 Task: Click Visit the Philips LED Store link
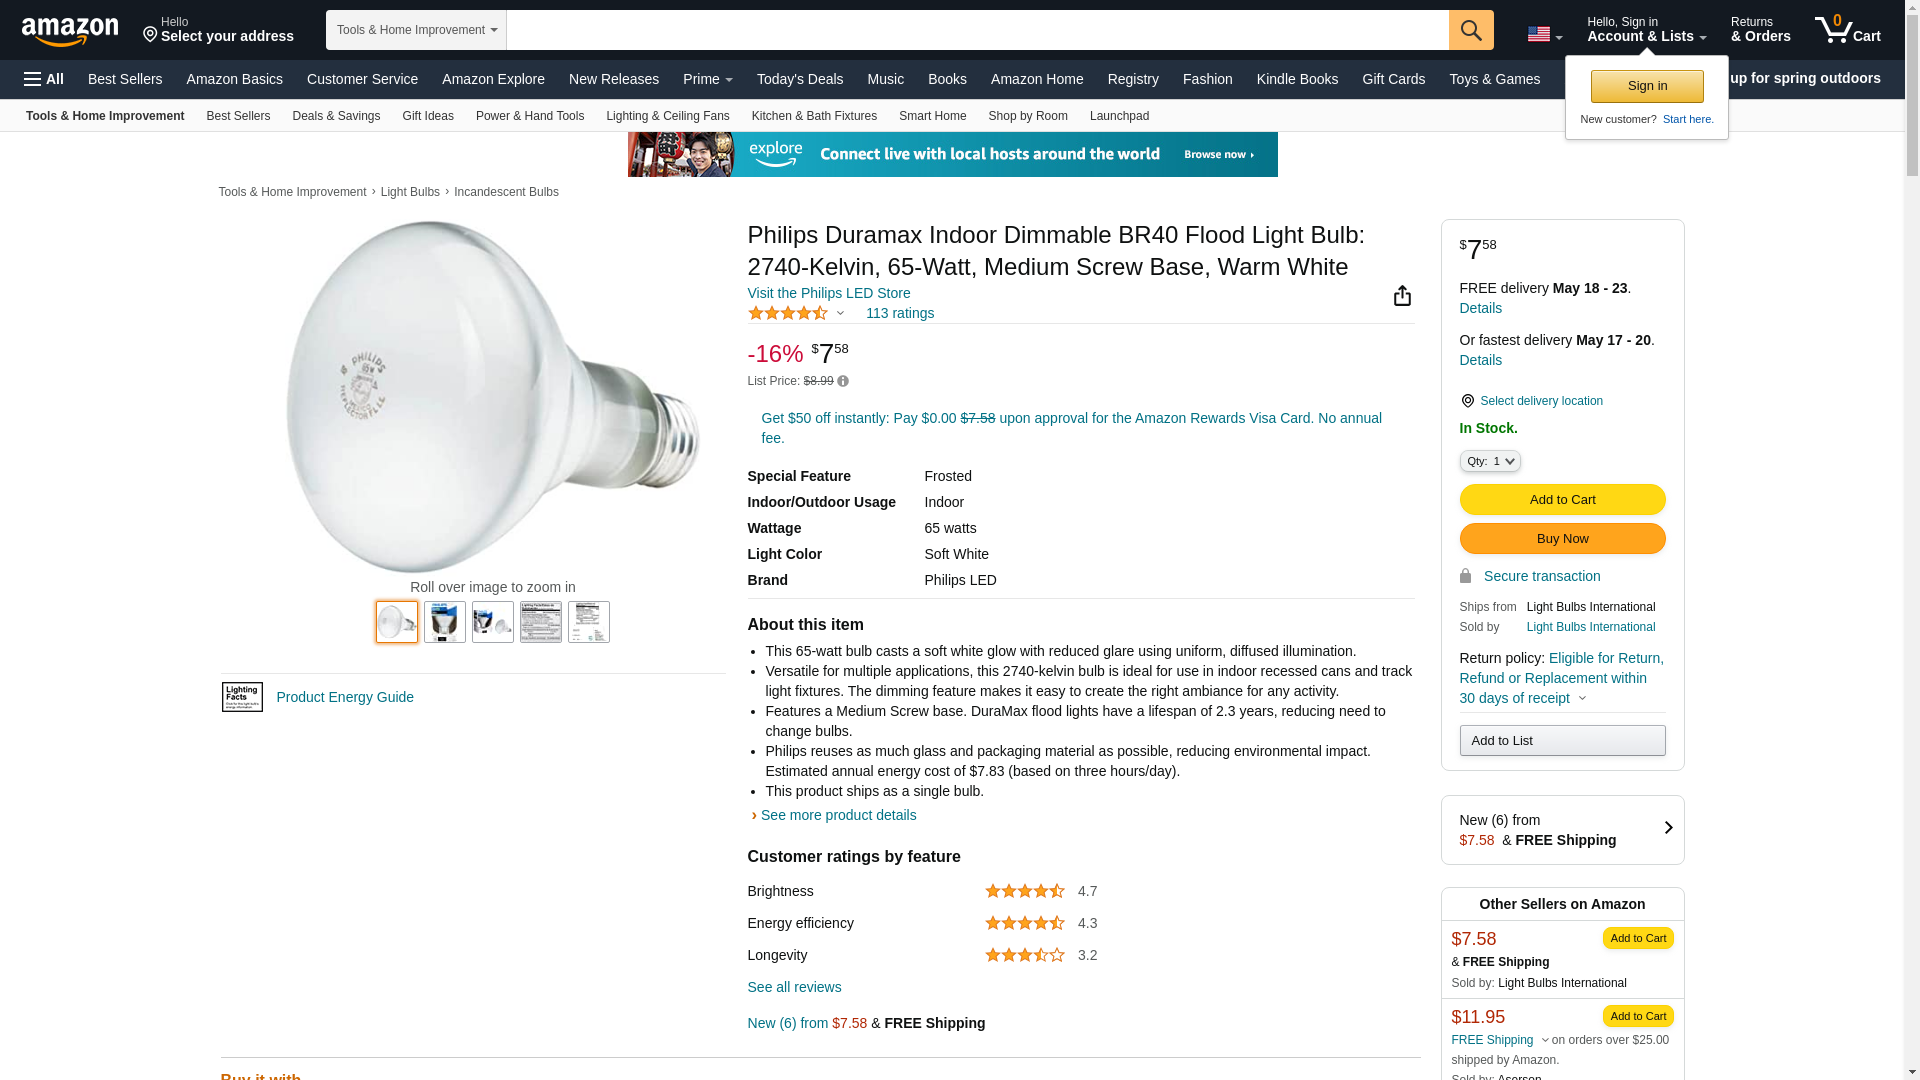(x=828, y=293)
